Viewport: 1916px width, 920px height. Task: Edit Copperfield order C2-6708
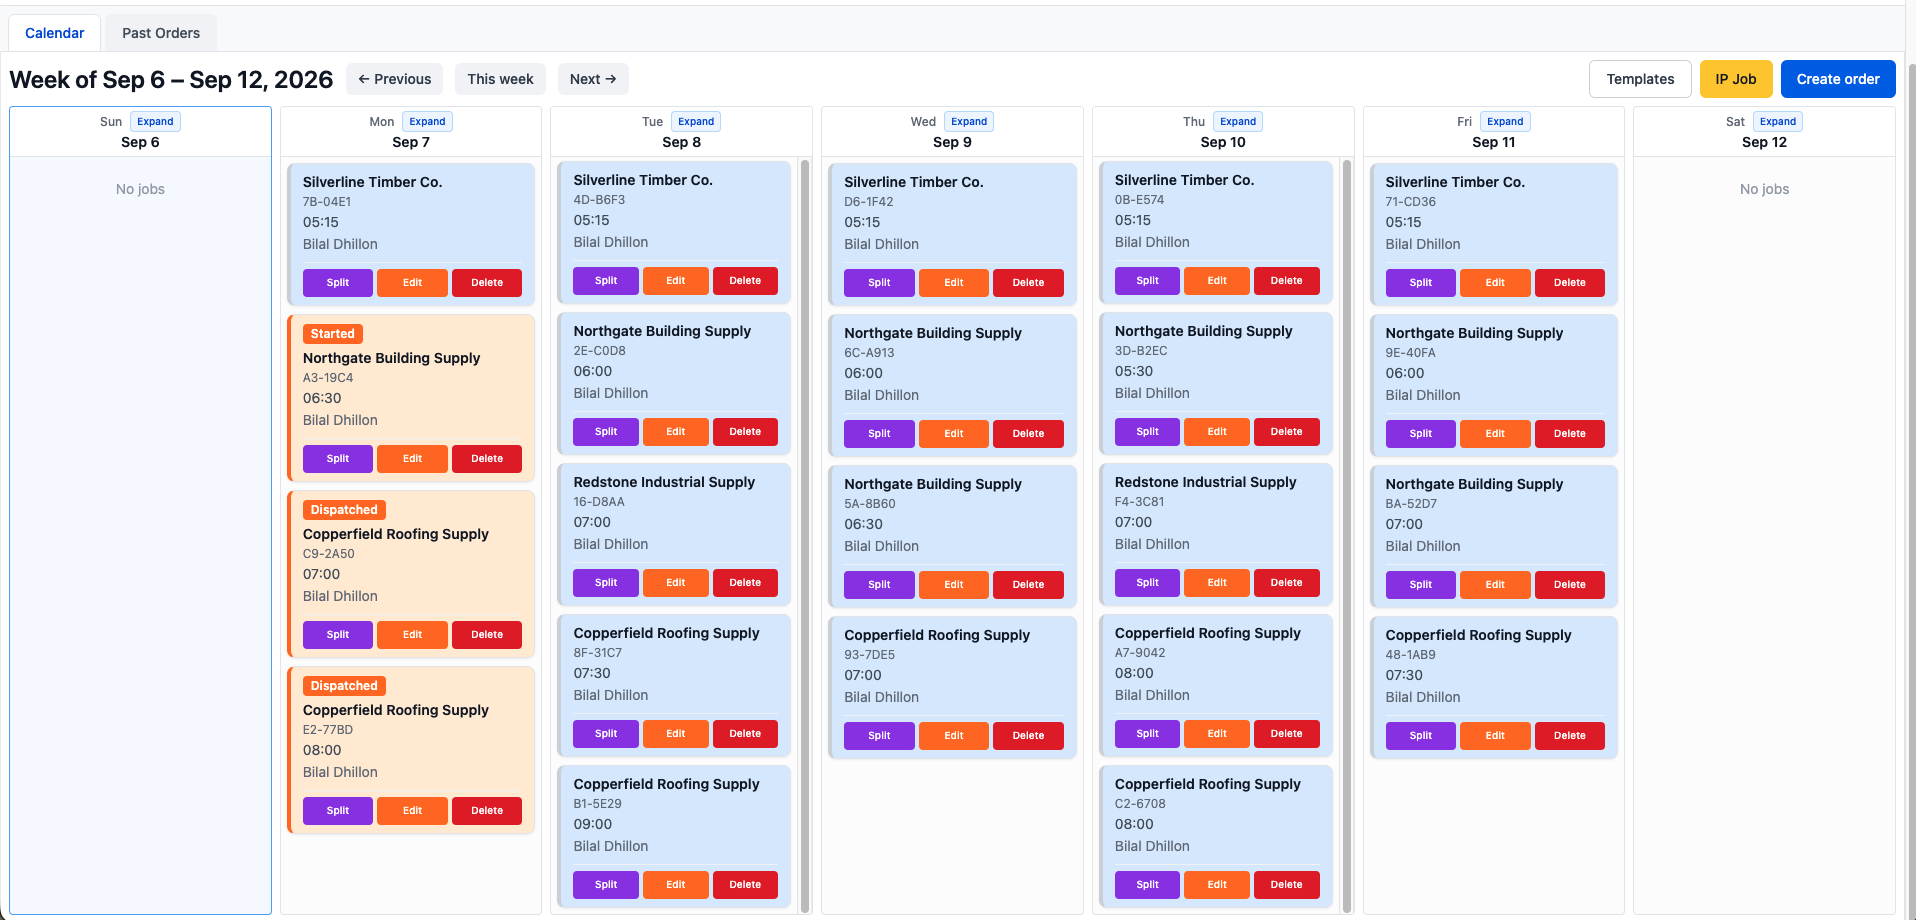[1217, 885]
